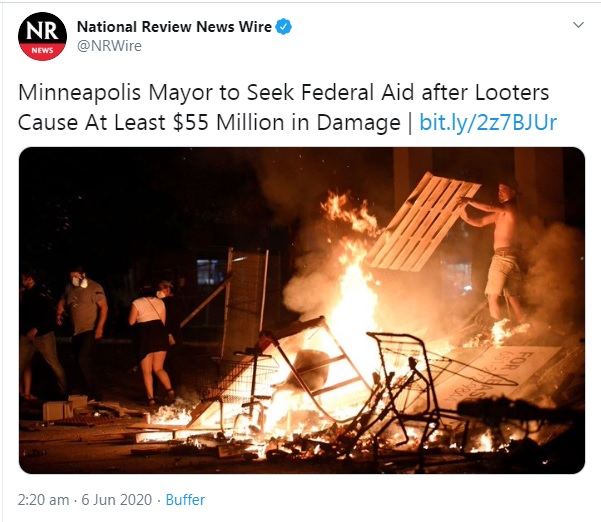Click the wooden pallet in the photo
Viewport: 601px width, 522px height.
[424, 222]
